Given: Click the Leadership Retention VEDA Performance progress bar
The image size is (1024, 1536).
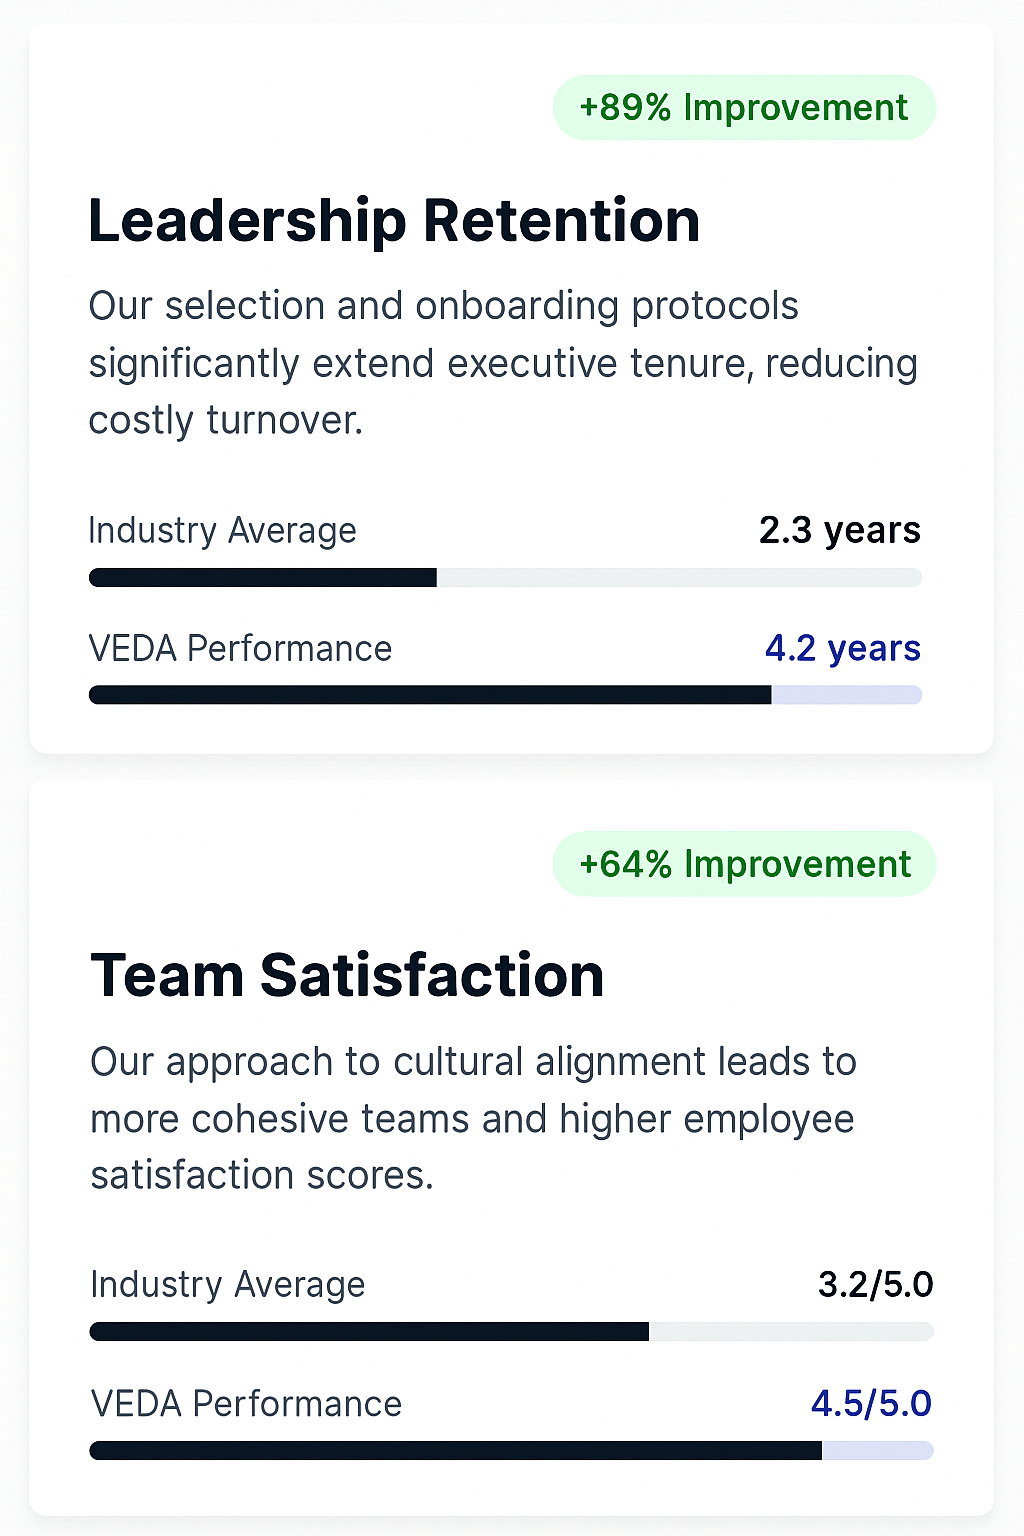Looking at the screenshot, I should pos(505,695).
